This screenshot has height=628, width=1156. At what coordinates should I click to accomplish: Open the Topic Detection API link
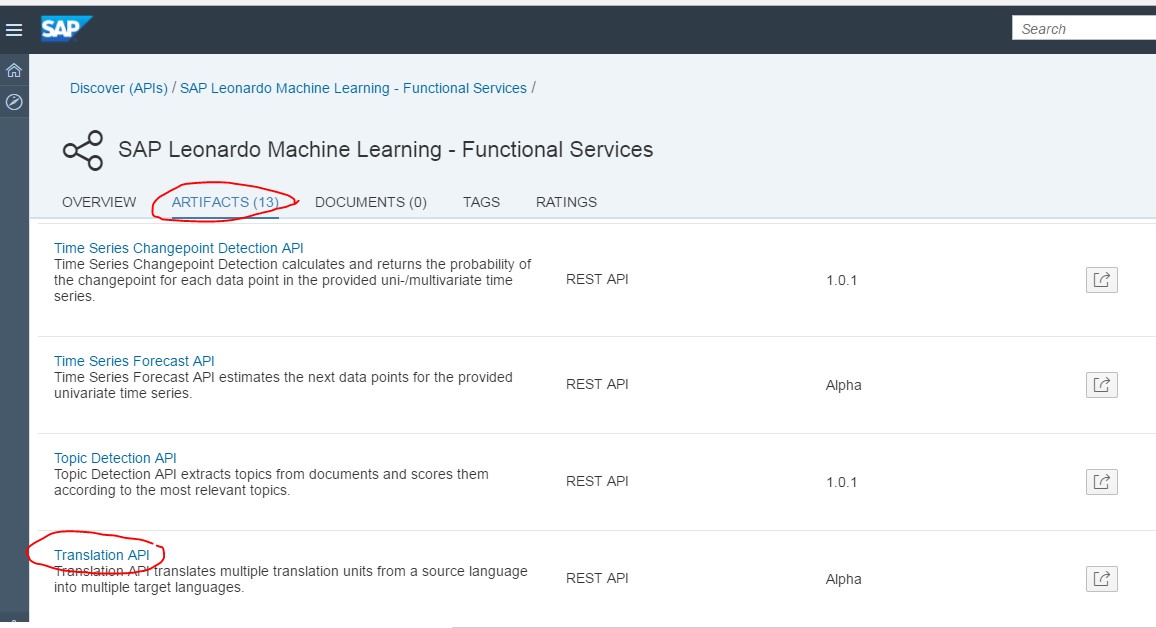114,457
